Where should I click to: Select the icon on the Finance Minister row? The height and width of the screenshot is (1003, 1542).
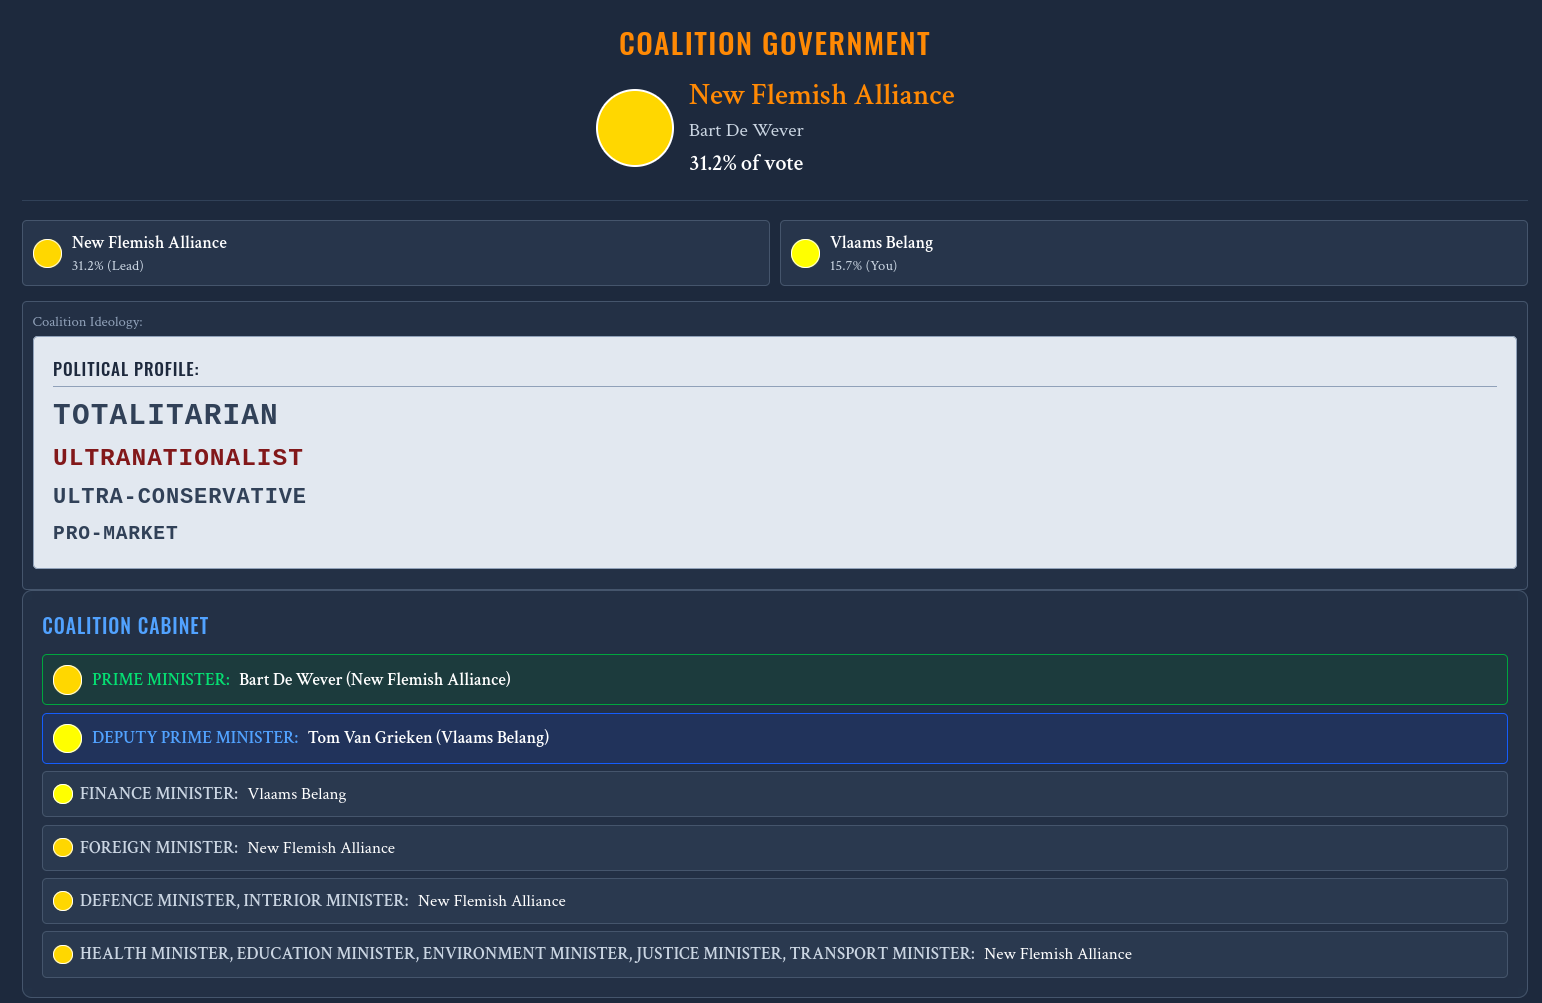[x=63, y=793]
